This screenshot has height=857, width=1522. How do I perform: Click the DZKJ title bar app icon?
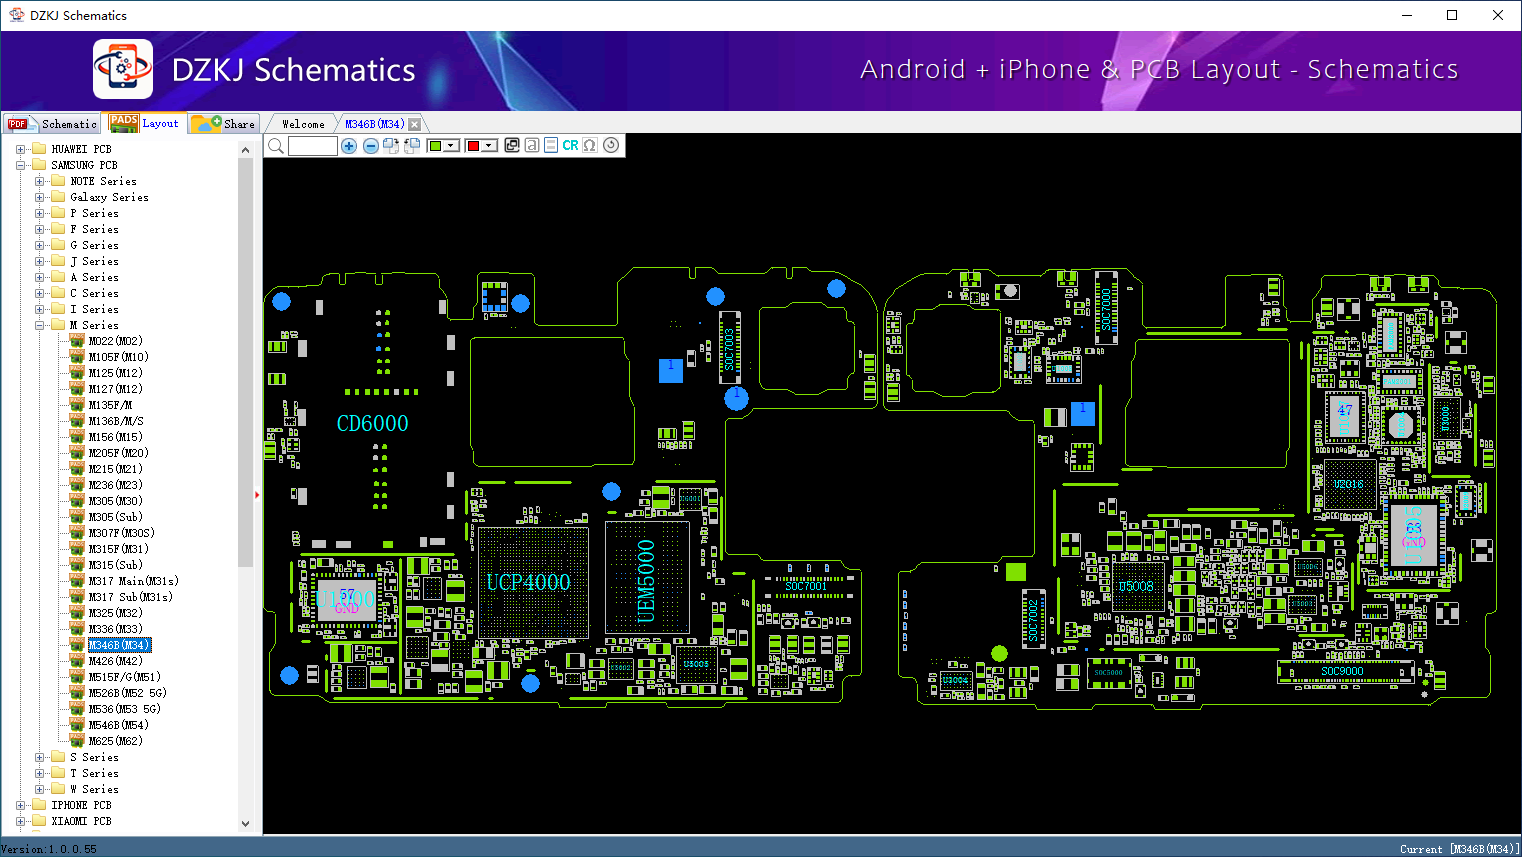[x=16, y=15]
